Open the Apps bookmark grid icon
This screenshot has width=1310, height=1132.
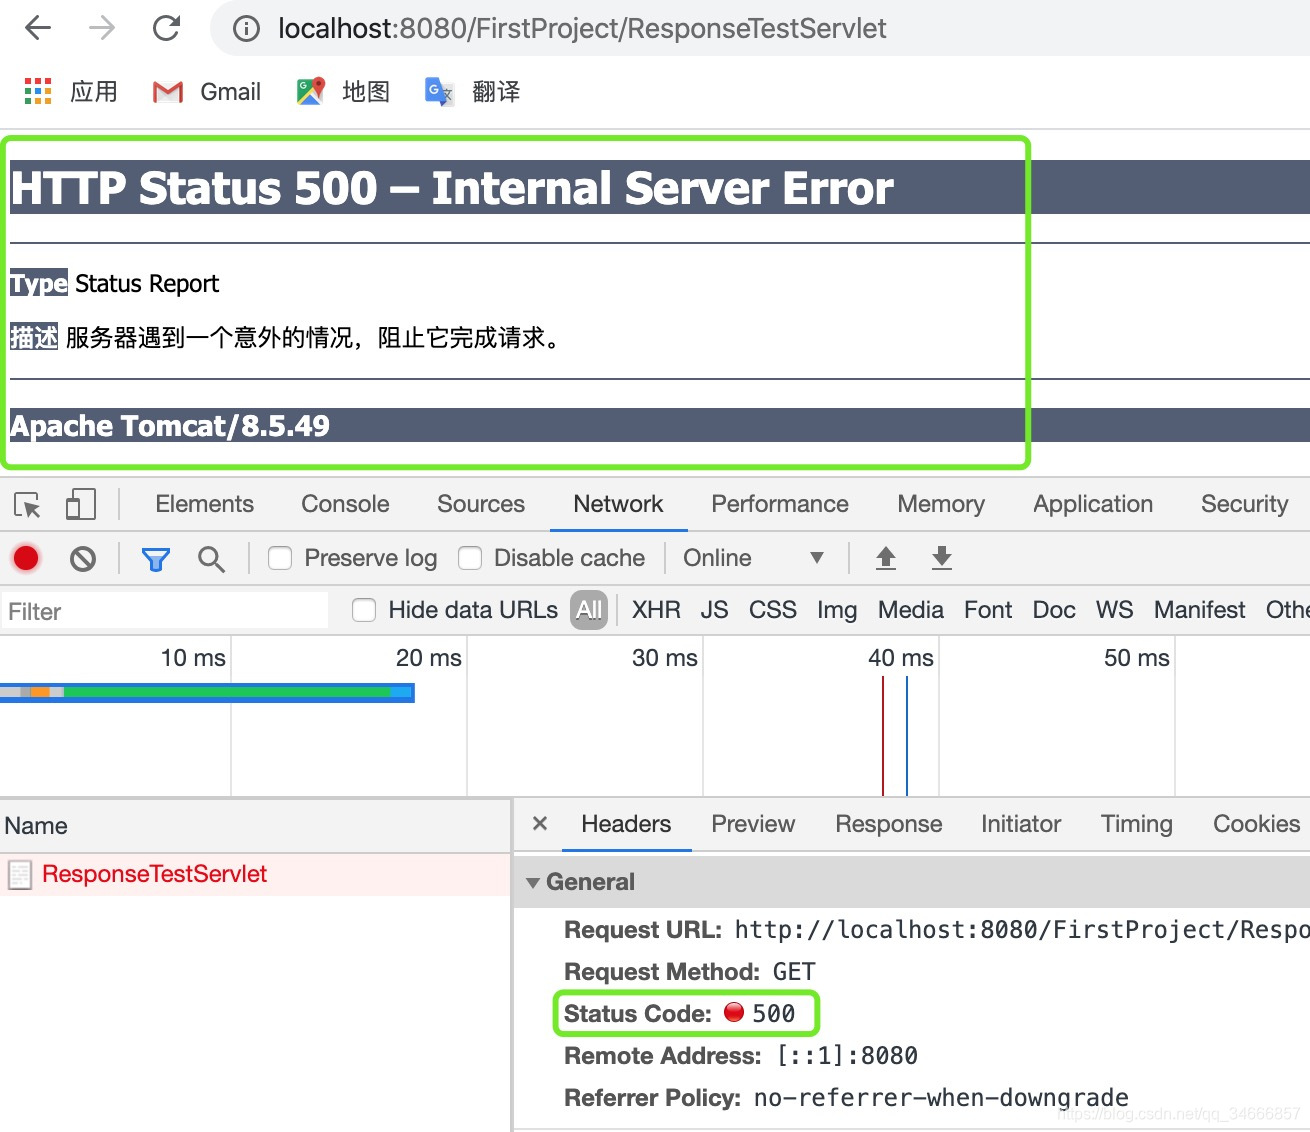click(38, 91)
